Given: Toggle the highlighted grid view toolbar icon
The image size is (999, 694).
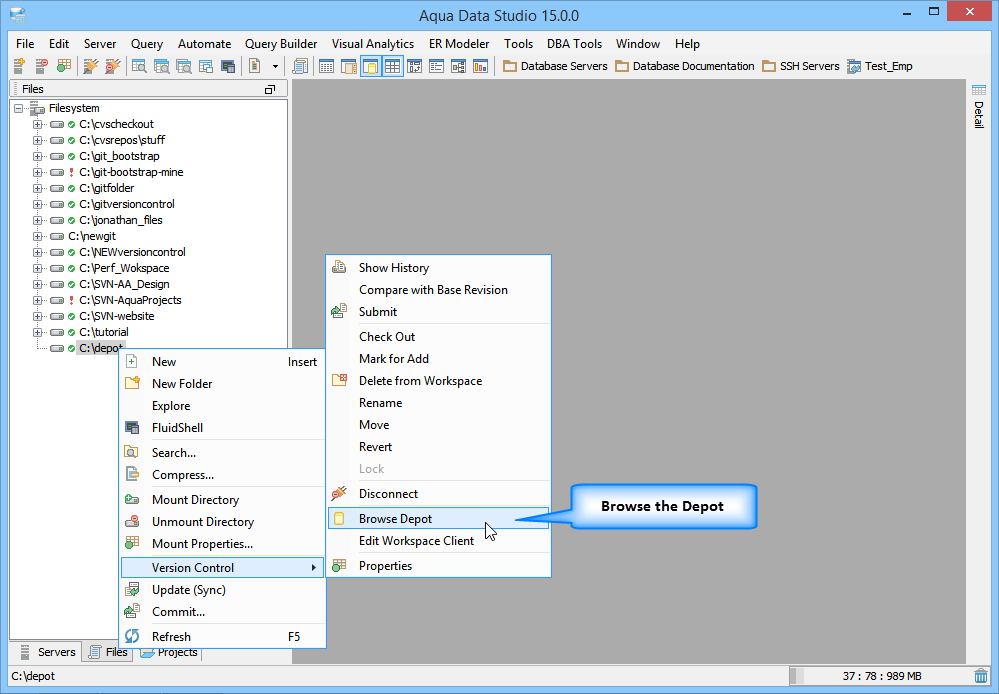Looking at the screenshot, I should pyautogui.click(x=392, y=66).
